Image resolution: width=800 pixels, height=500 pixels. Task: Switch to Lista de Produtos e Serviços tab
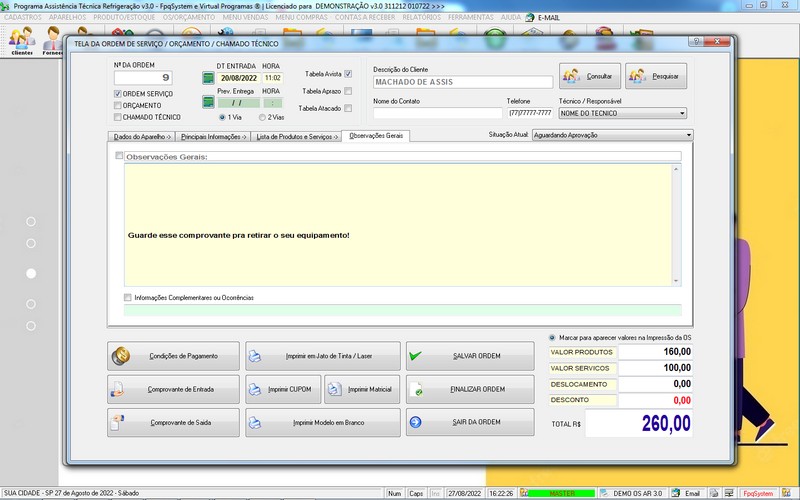296,137
